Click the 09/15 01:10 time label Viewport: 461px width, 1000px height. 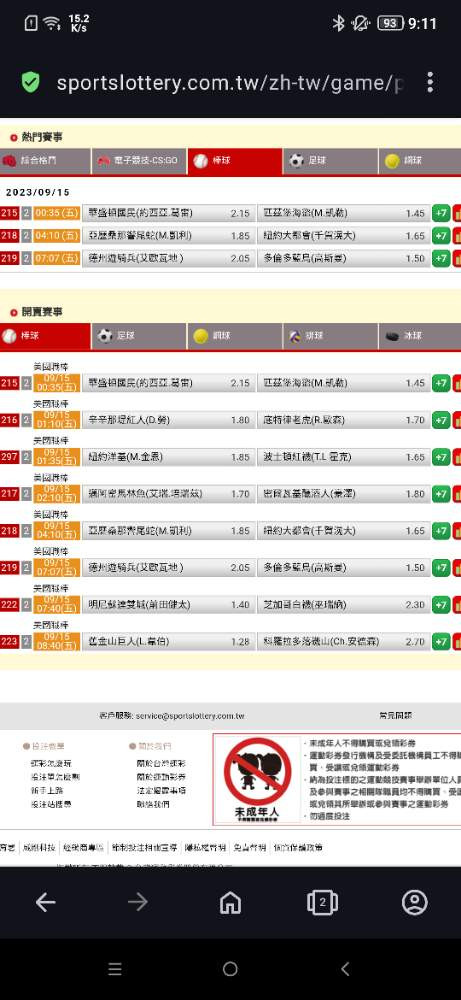pos(57,420)
